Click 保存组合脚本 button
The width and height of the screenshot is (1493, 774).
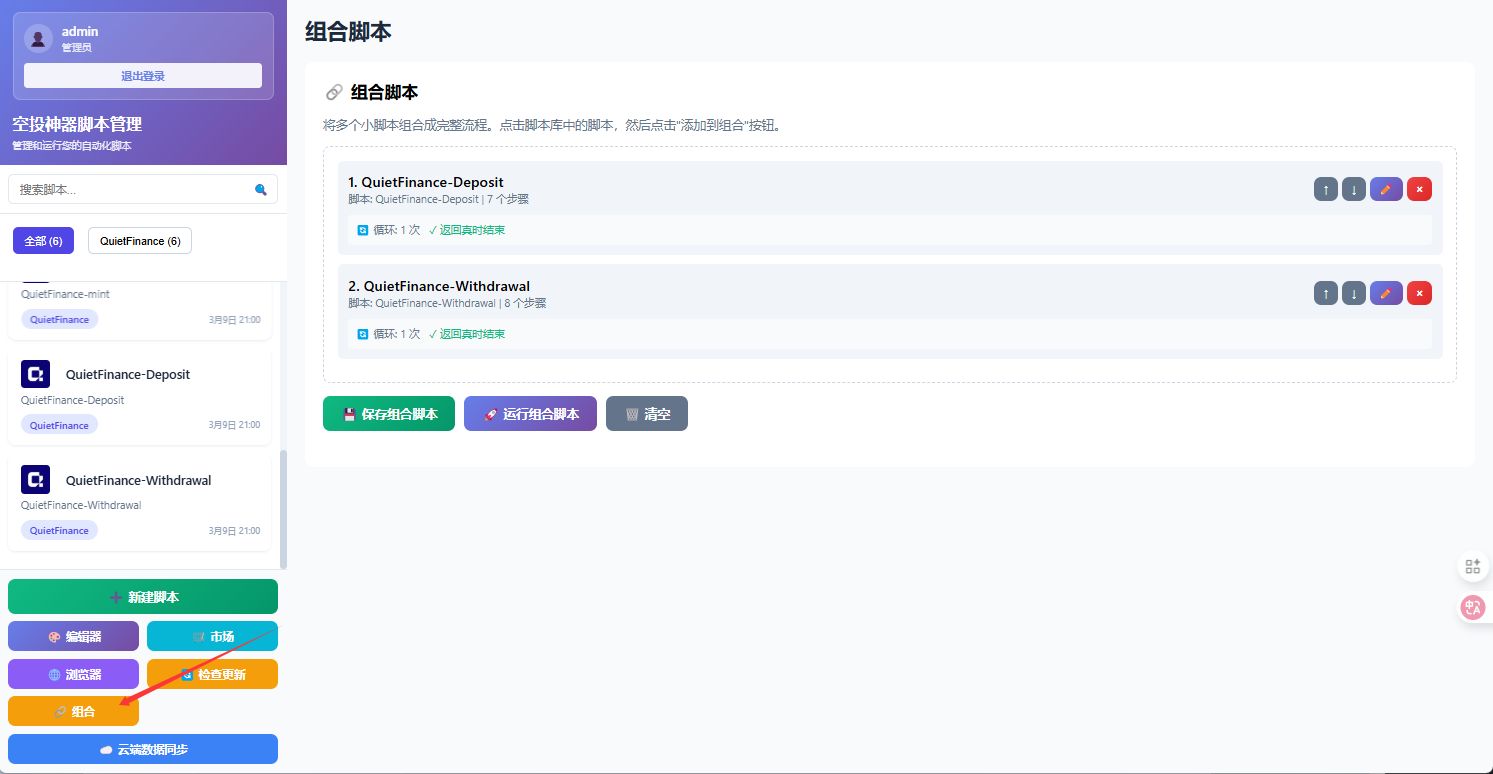389,414
